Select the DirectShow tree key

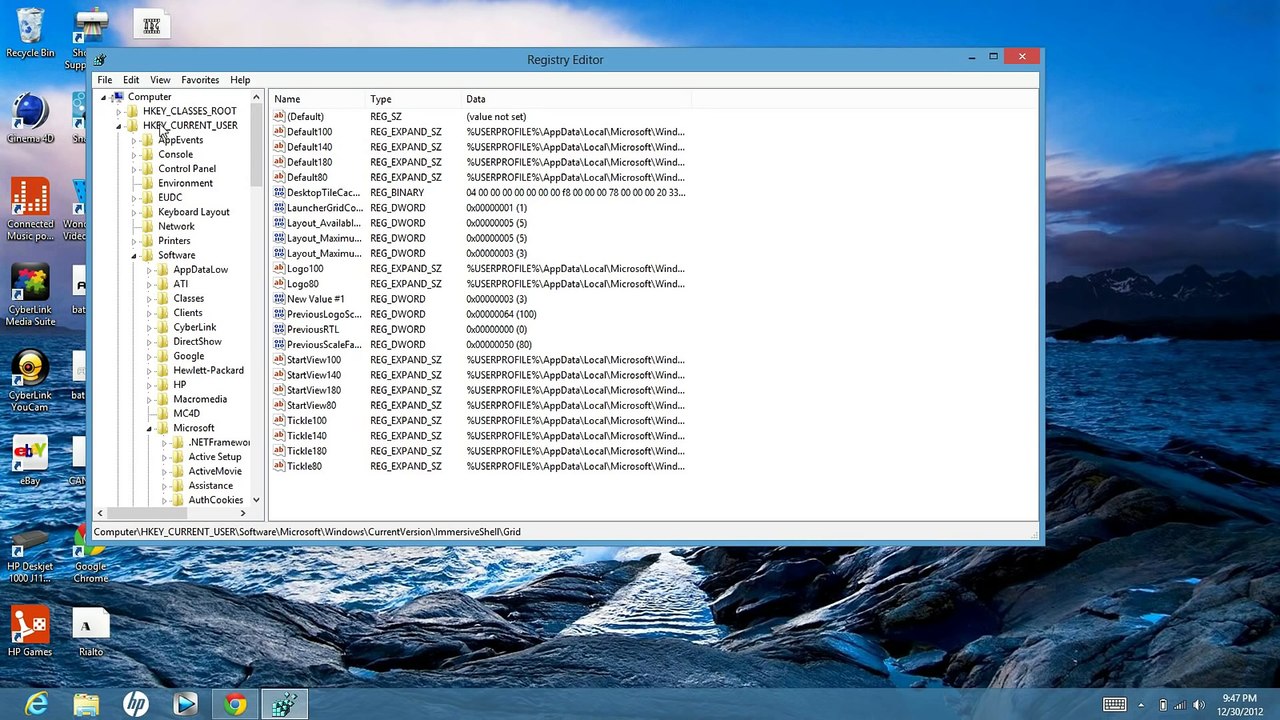tap(197, 342)
